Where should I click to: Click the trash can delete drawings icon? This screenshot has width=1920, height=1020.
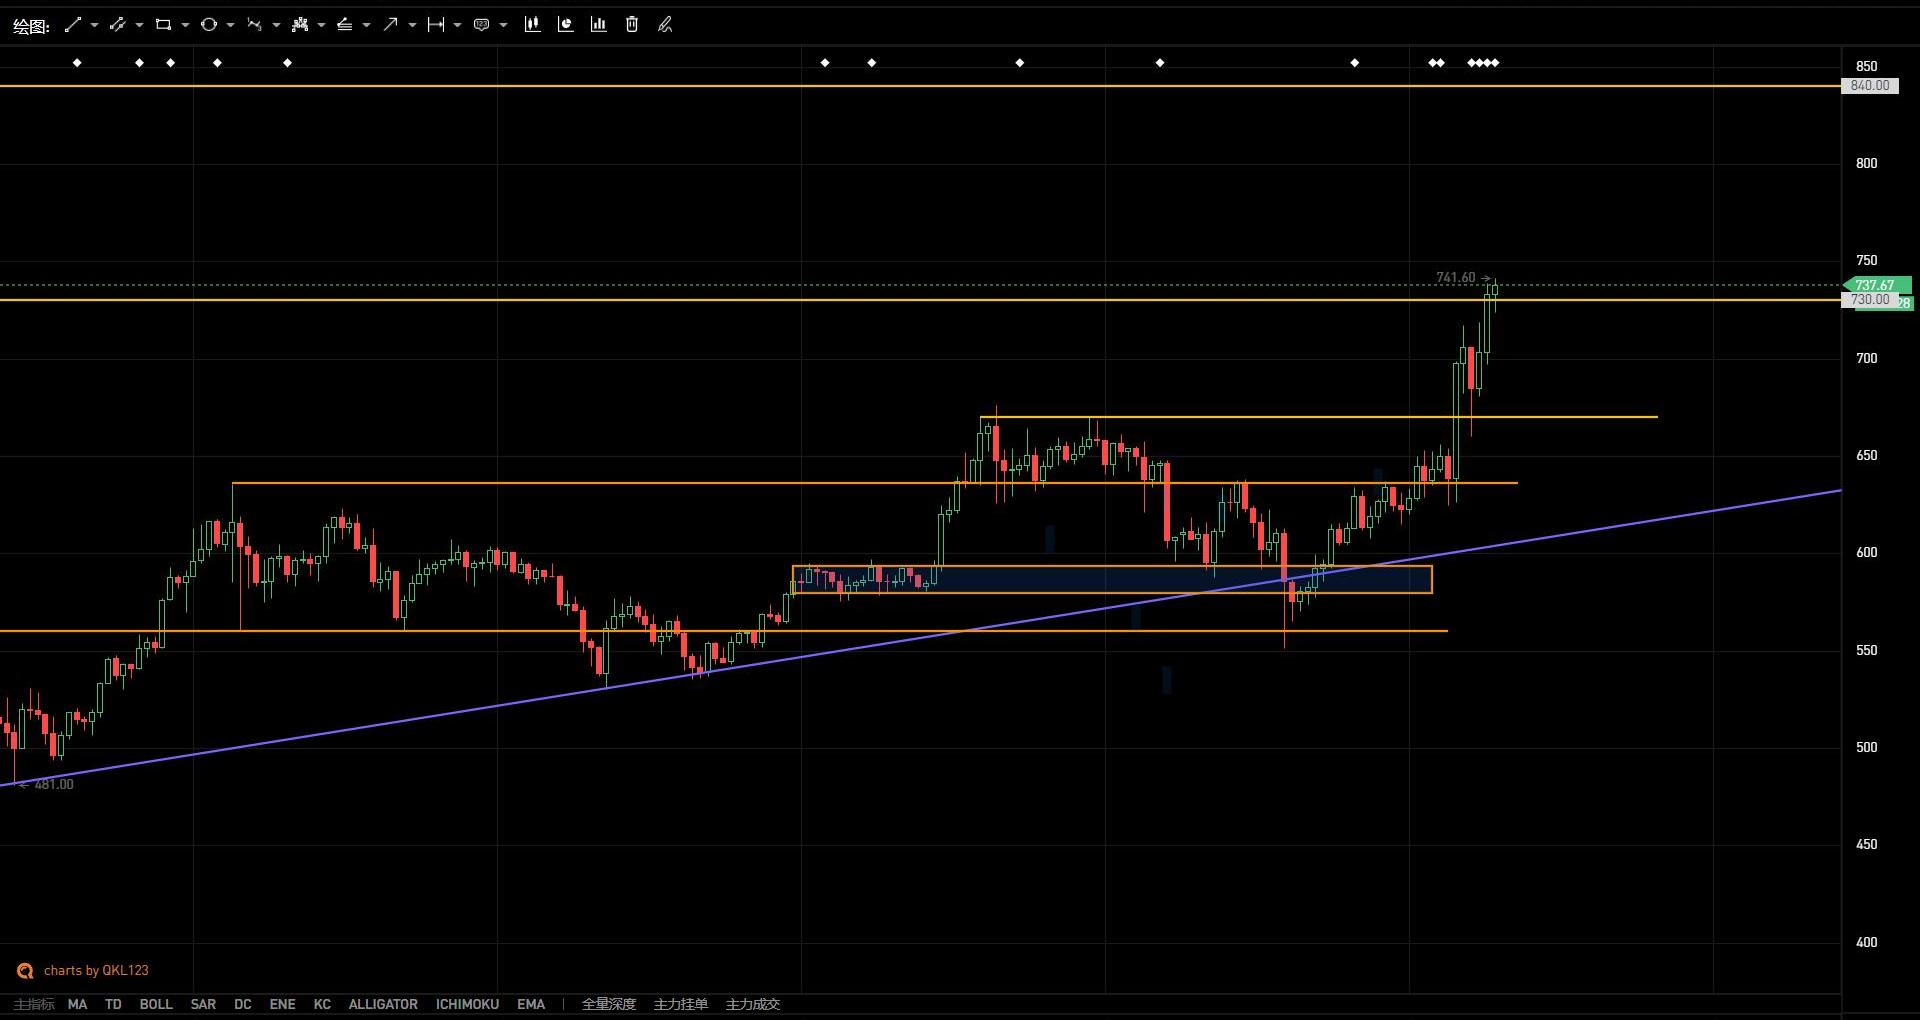coord(632,25)
